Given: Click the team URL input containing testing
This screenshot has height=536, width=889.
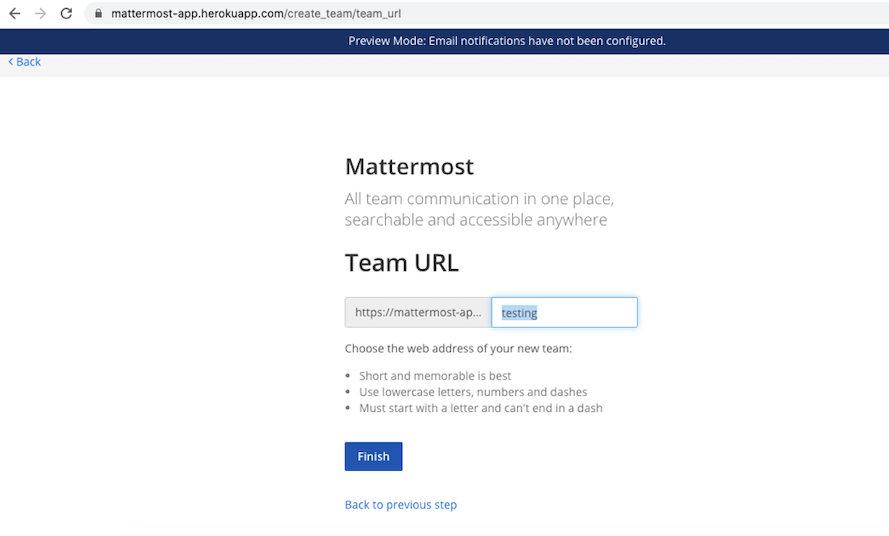Looking at the screenshot, I should (564, 313).
